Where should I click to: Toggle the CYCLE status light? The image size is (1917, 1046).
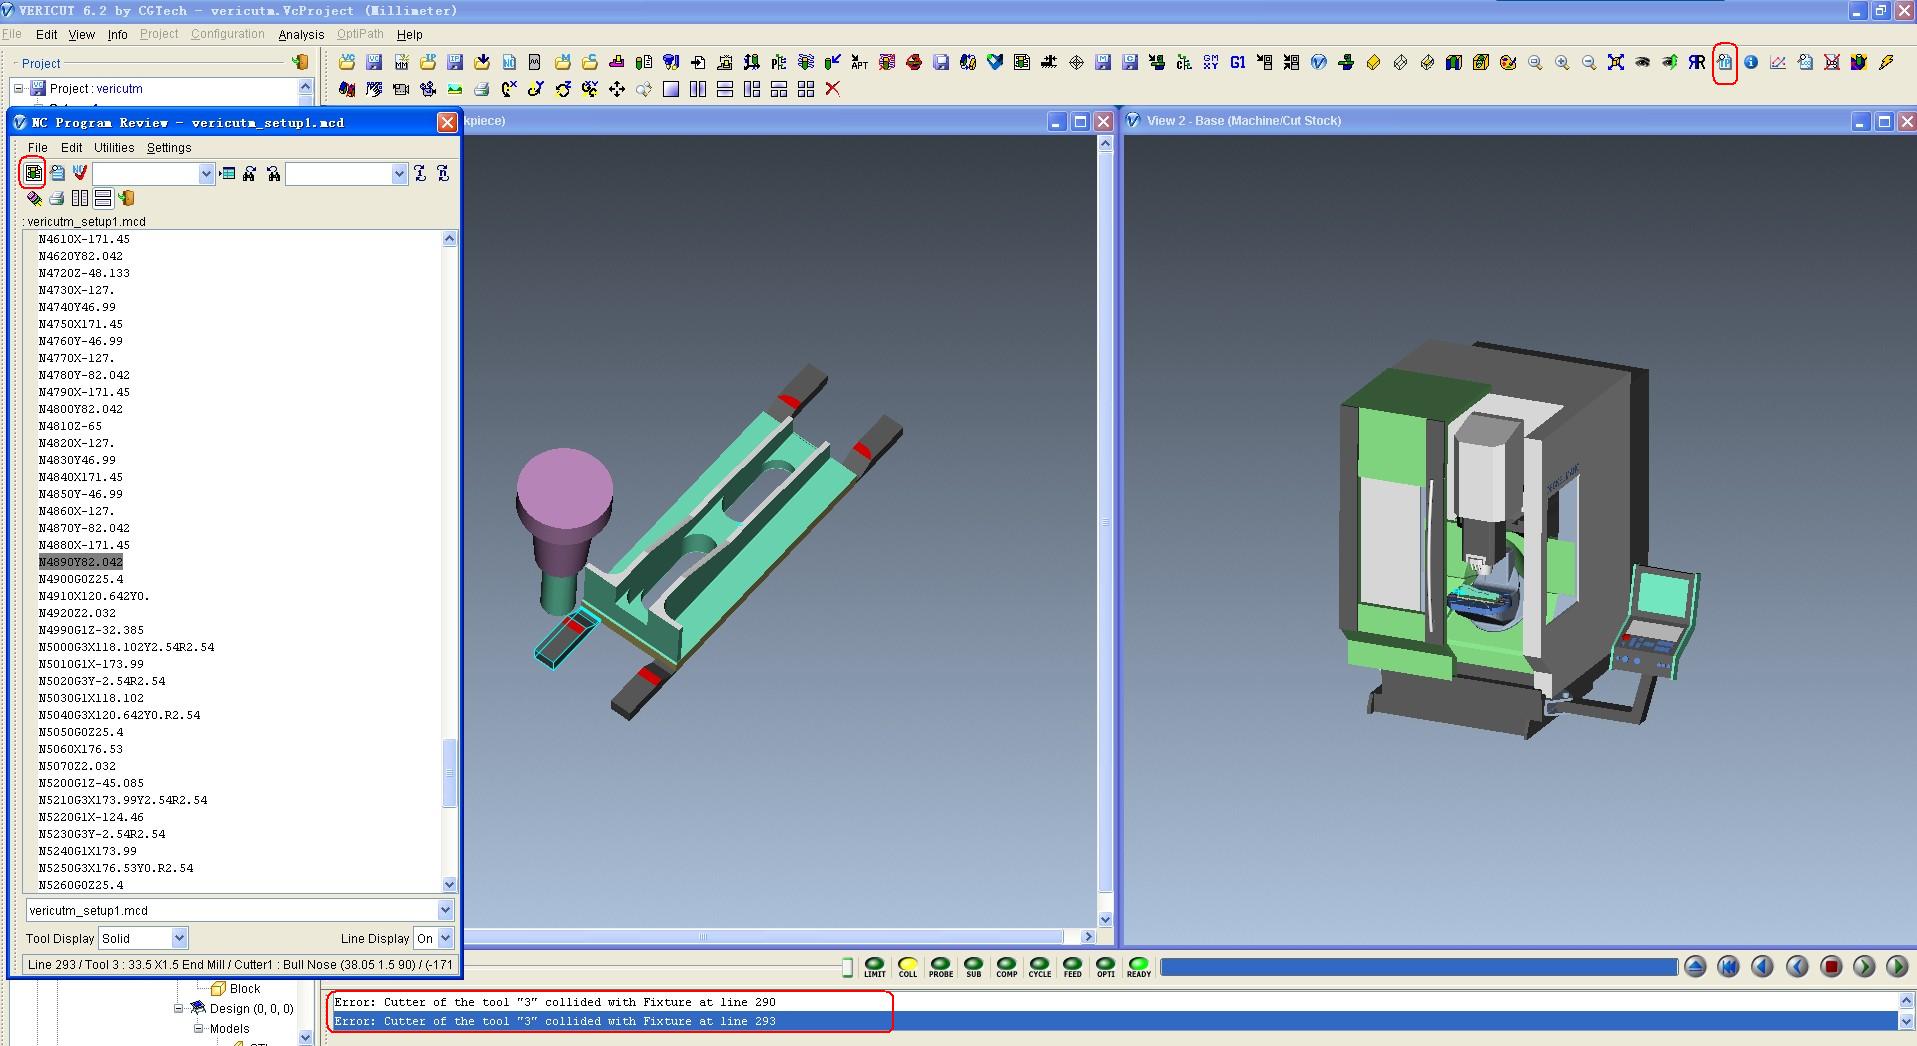pyautogui.click(x=1040, y=967)
